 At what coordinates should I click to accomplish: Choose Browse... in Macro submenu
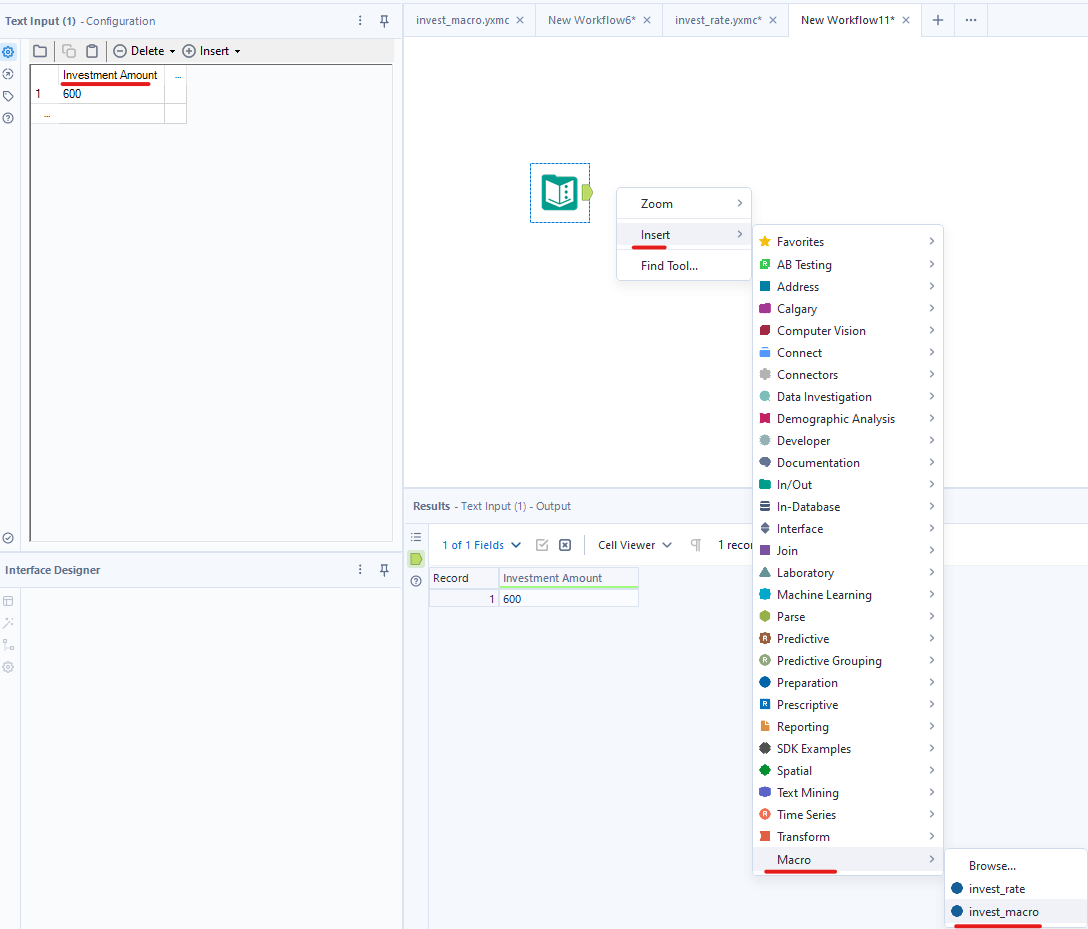(x=1016, y=866)
